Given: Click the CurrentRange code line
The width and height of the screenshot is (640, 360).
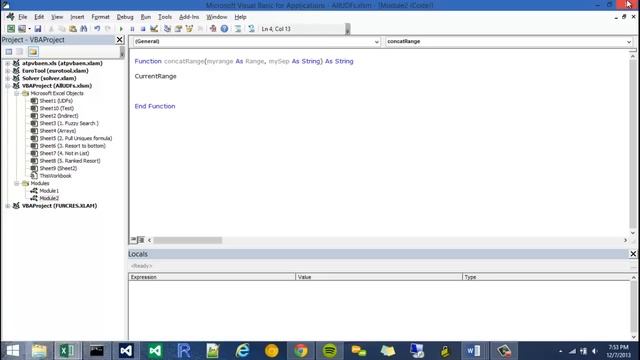Looking at the screenshot, I should [x=156, y=76].
